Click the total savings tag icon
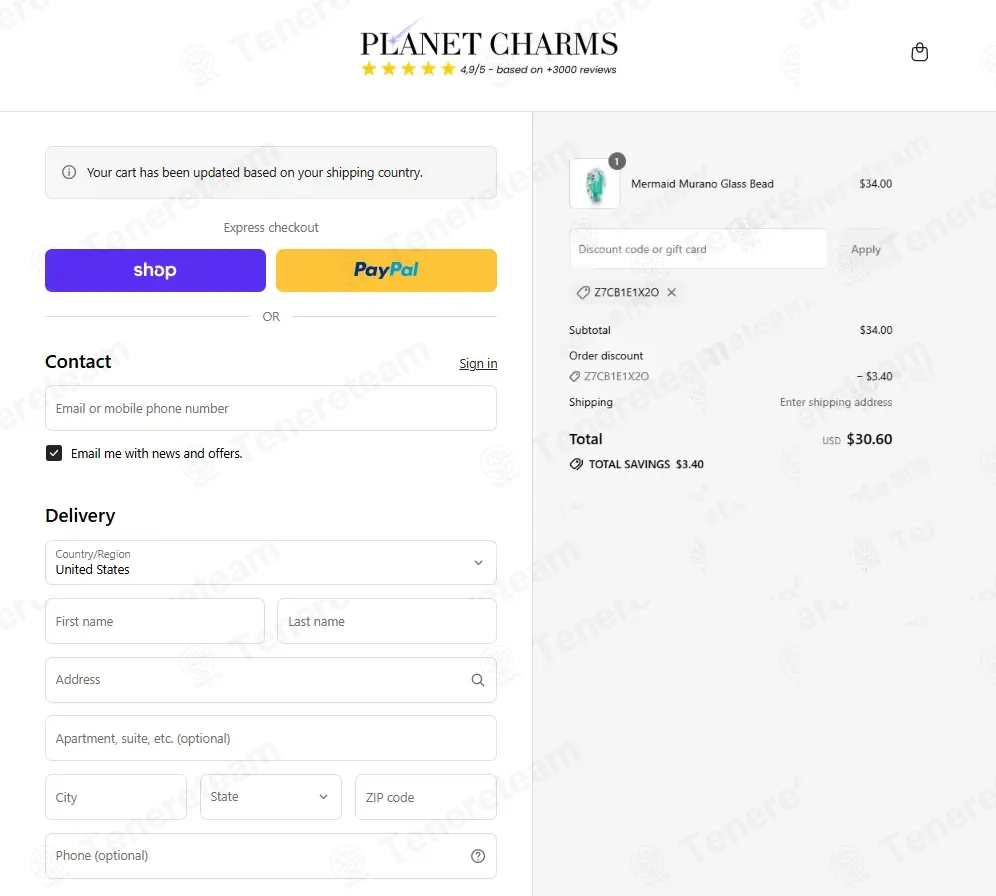Image resolution: width=996 pixels, height=896 pixels. tap(576, 464)
